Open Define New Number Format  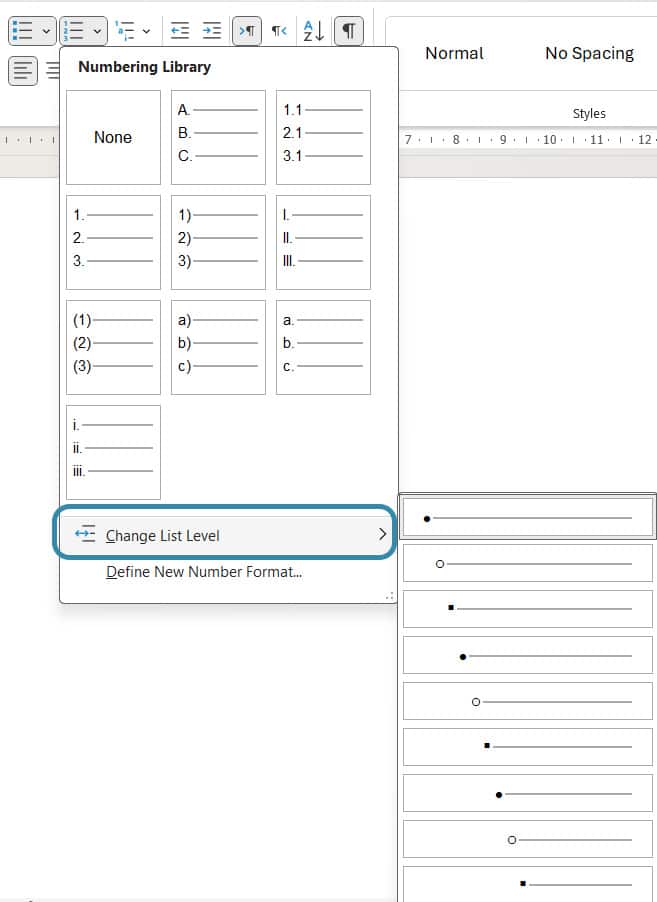(204, 572)
